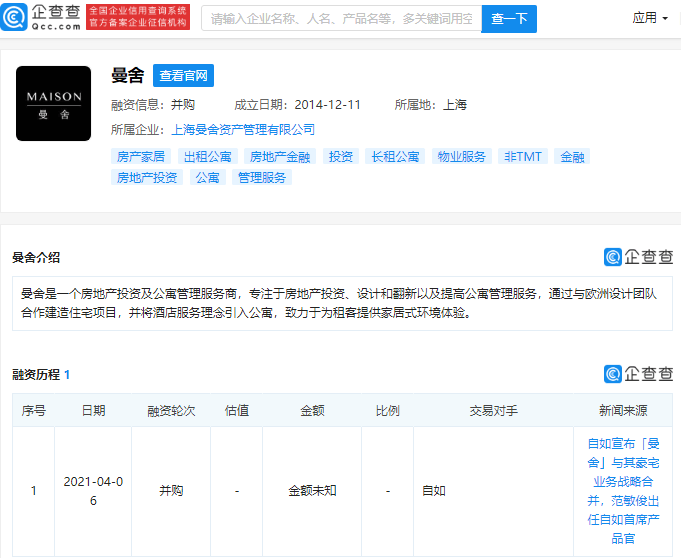Select the 物业服务 tag
Screen dimensions: 681x558
[462, 157]
